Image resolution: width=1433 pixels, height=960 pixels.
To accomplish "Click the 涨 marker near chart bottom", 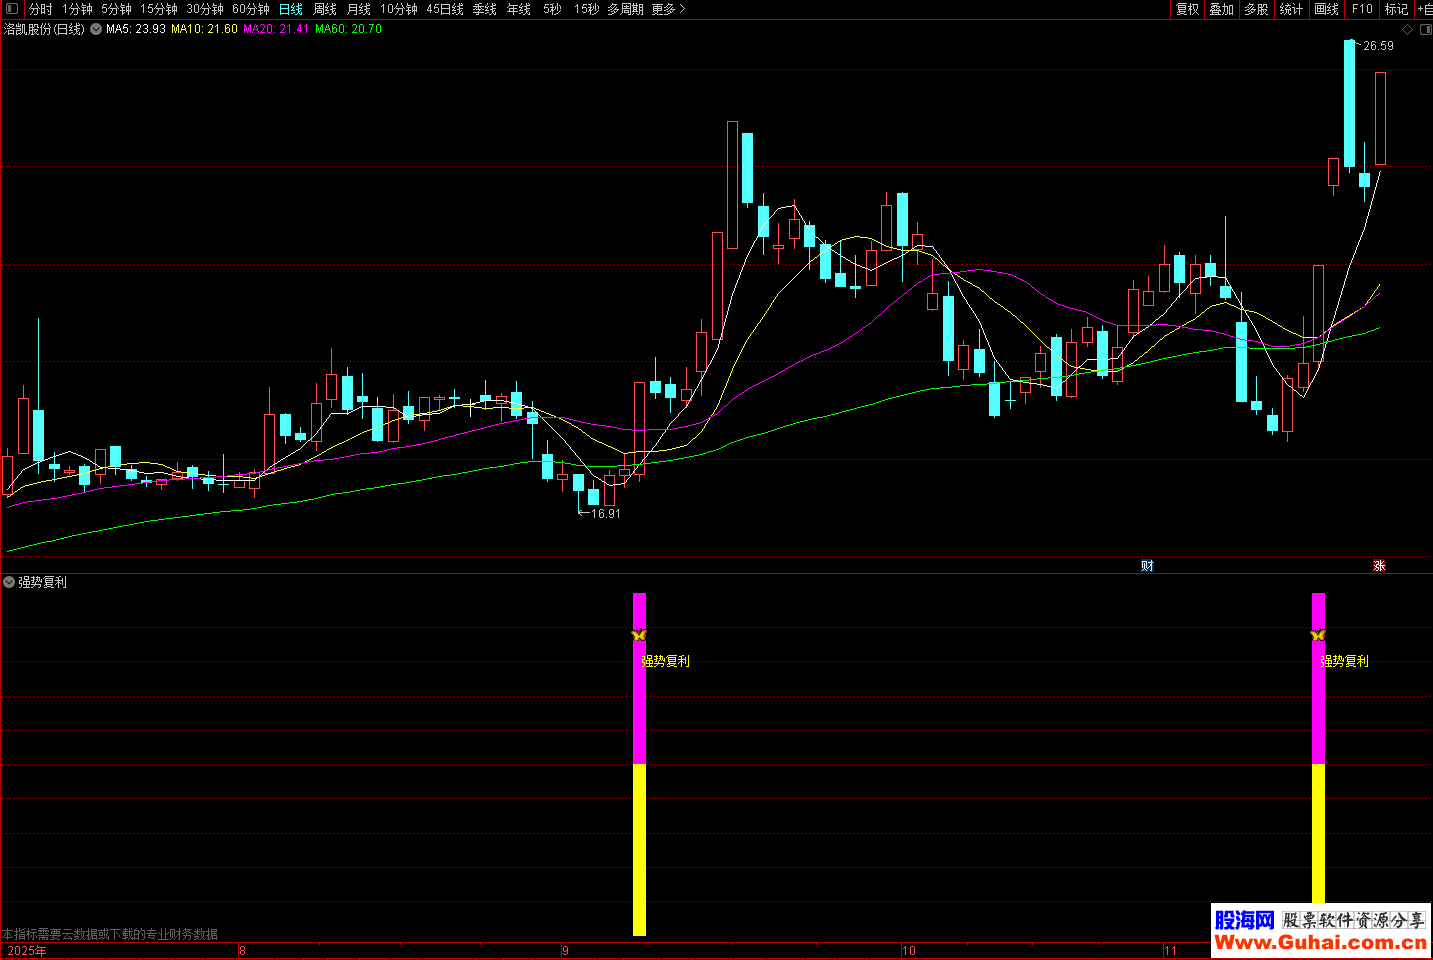I will [1379, 566].
